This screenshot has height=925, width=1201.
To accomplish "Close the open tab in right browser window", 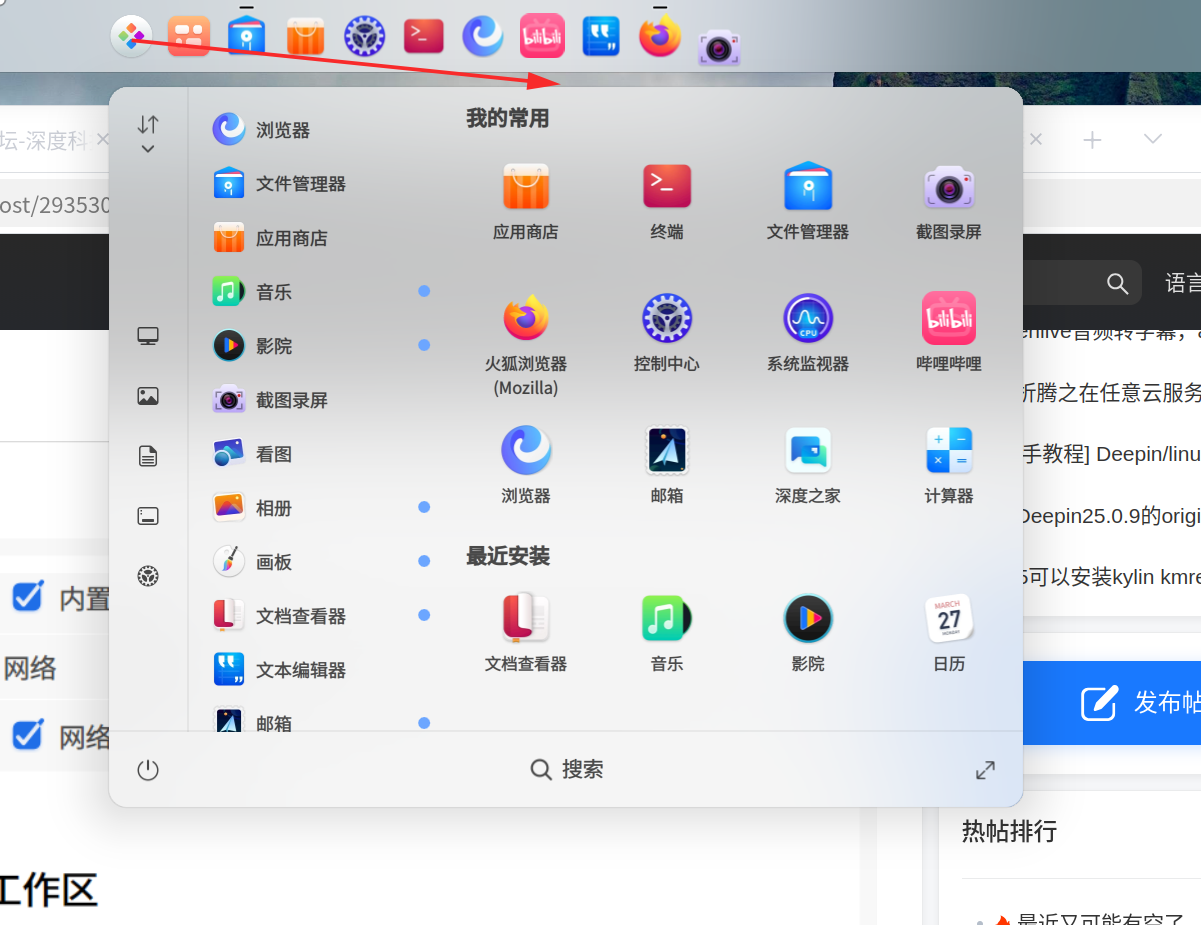I will (x=1036, y=140).
